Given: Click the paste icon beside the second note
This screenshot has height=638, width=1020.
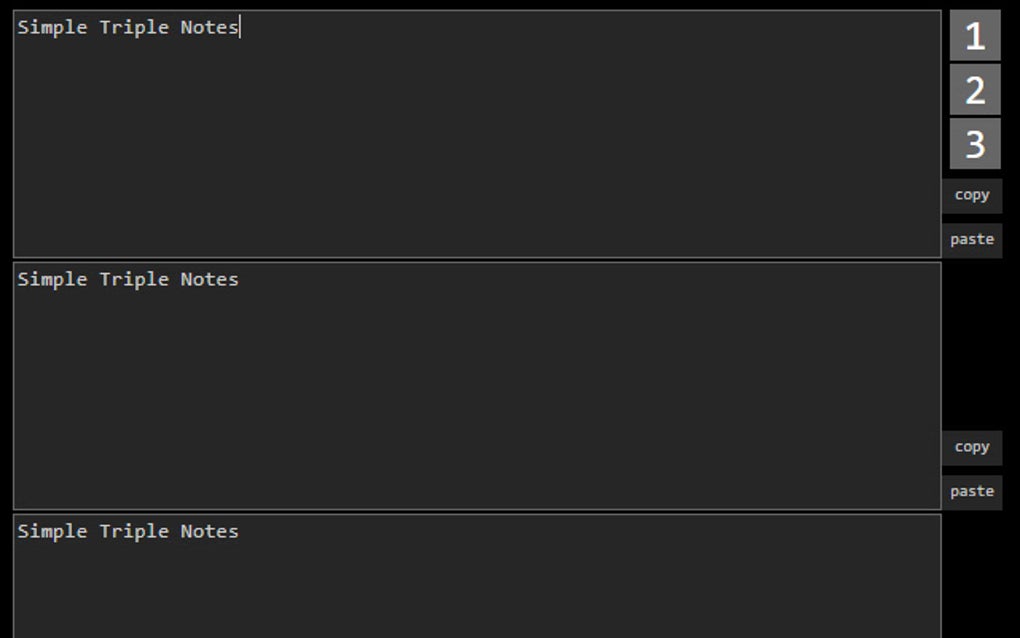Looking at the screenshot, I should pos(972,491).
